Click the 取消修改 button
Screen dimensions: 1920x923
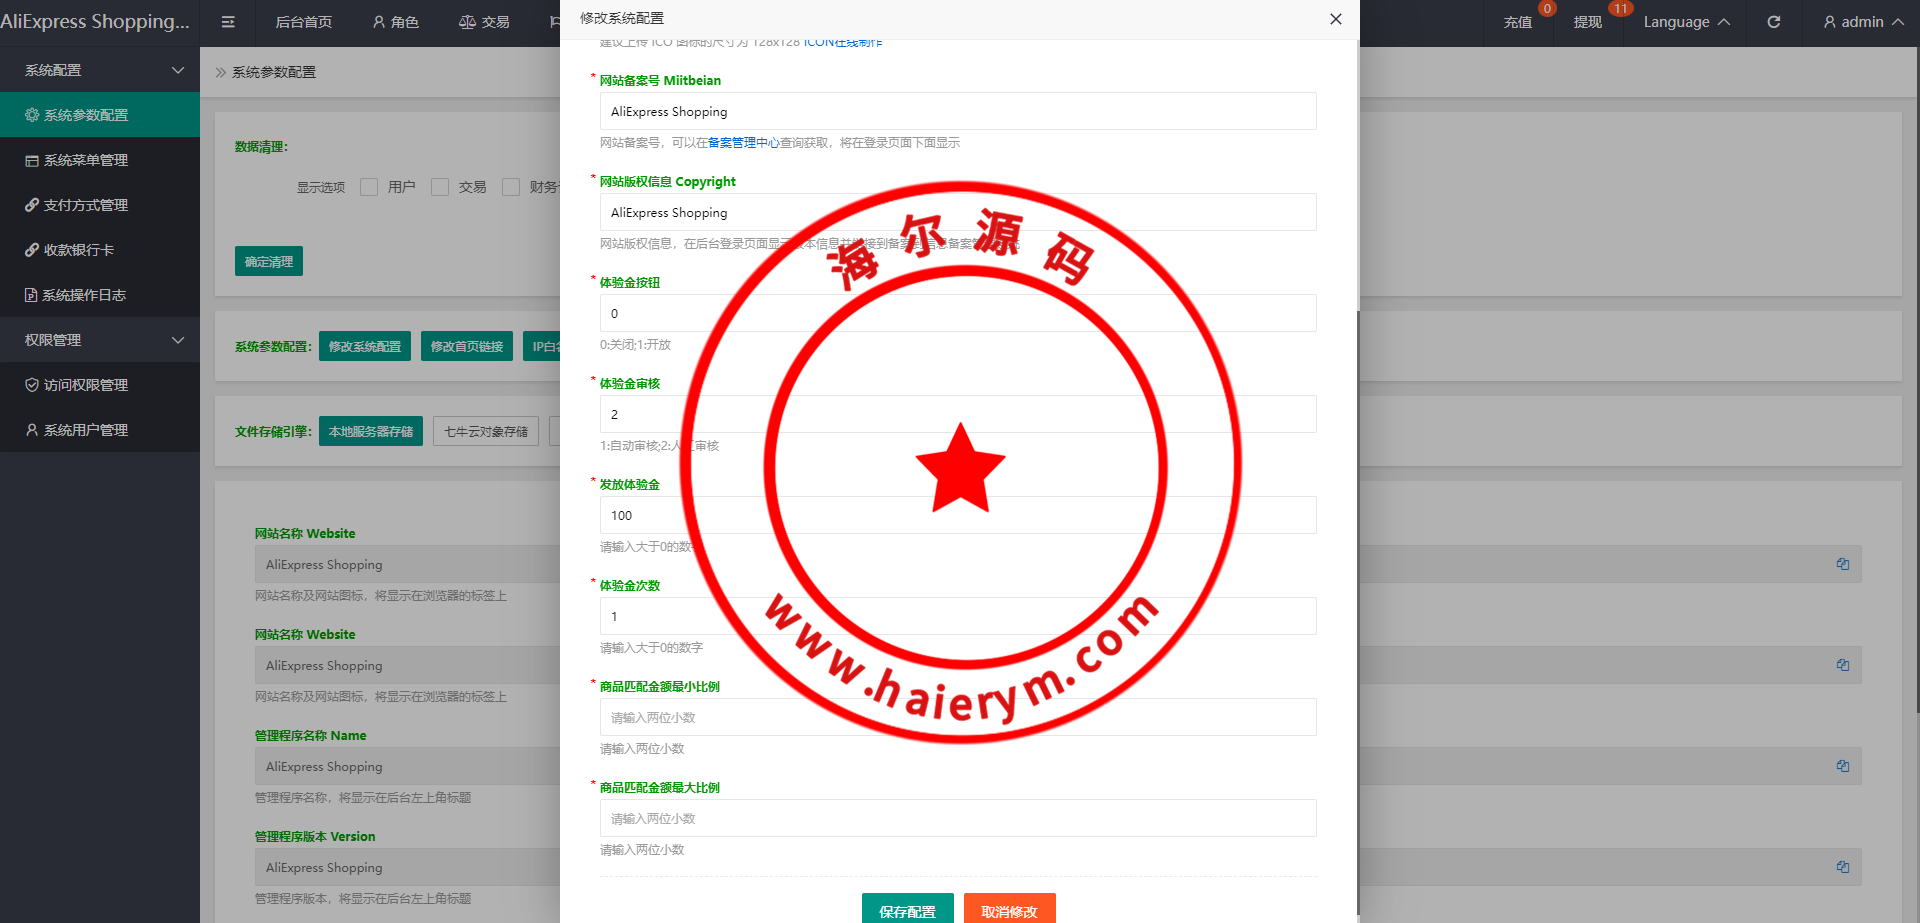coord(1009,910)
